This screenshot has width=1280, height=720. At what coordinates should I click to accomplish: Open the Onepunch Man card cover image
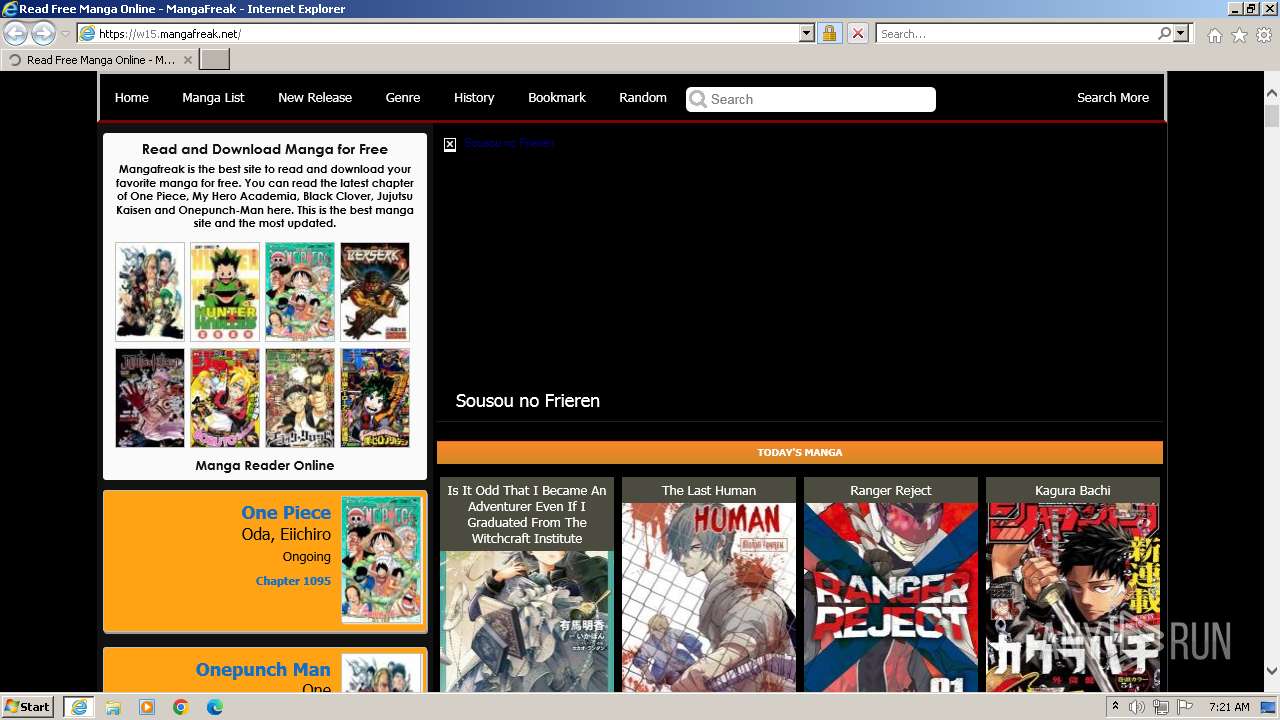(382, 672)
